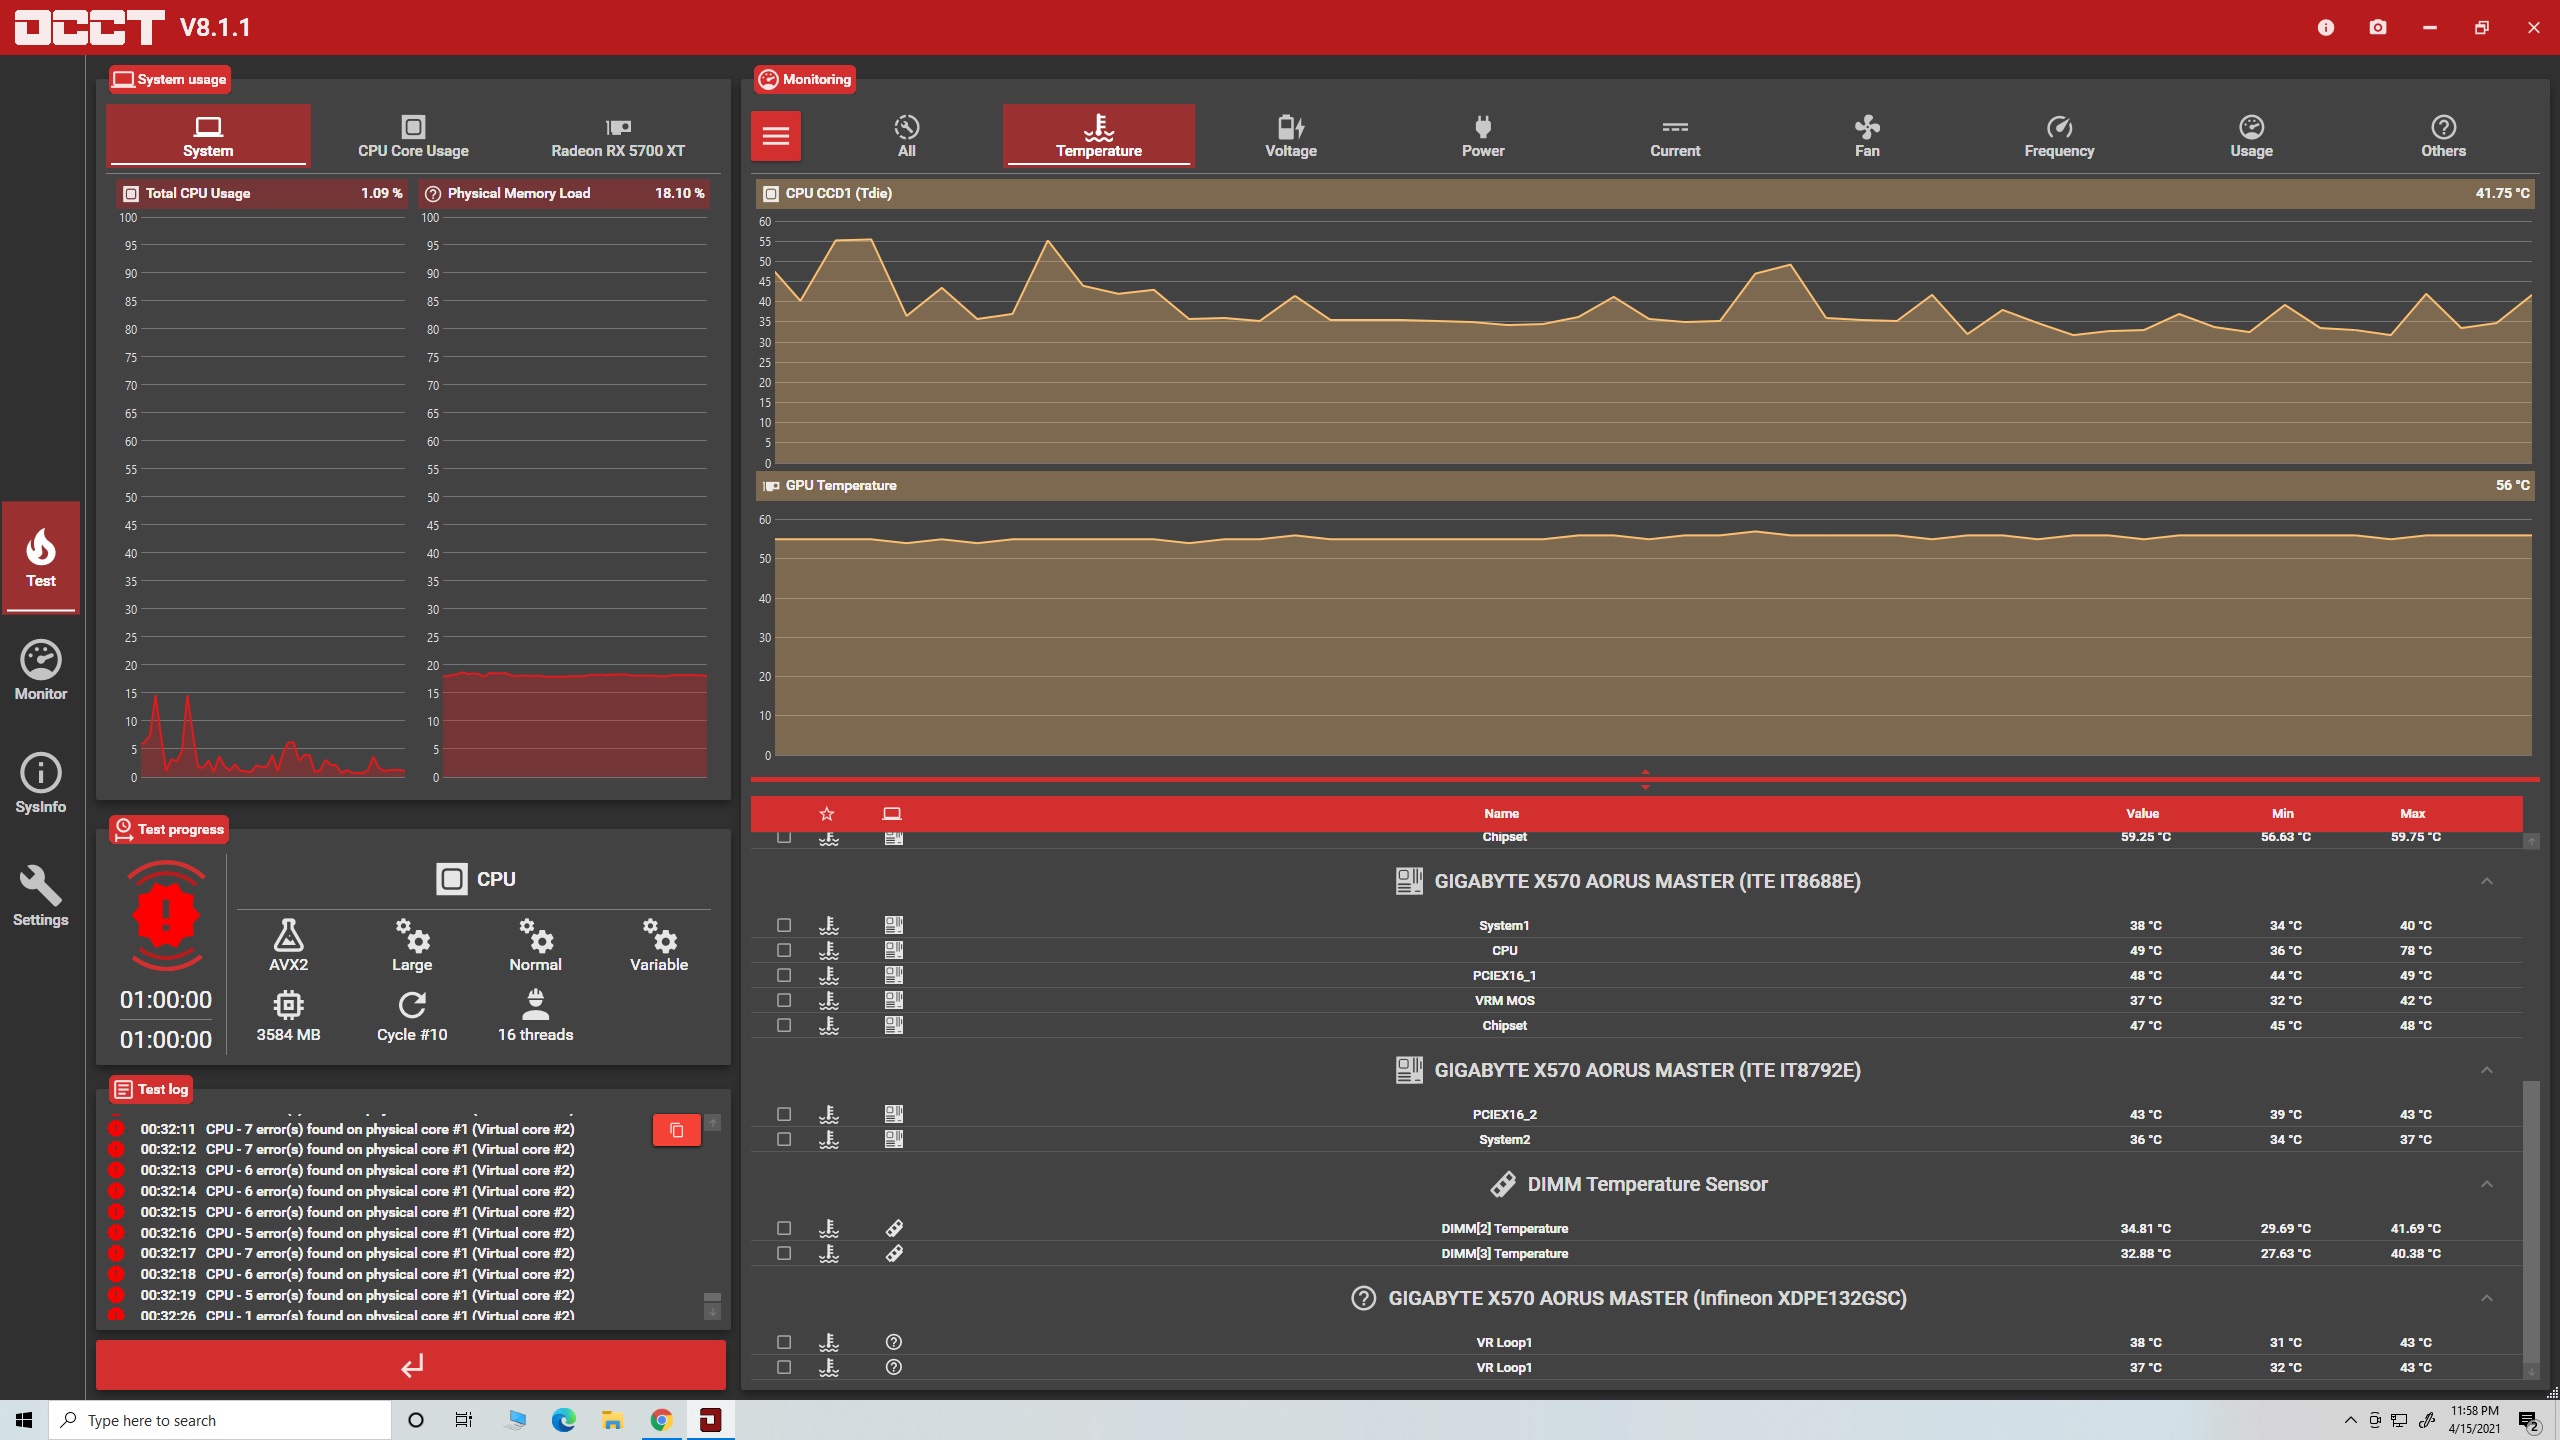Collapse the ITE IT8688E sensor group
Viewport: 2560px width, 1440px height.
2487,881
